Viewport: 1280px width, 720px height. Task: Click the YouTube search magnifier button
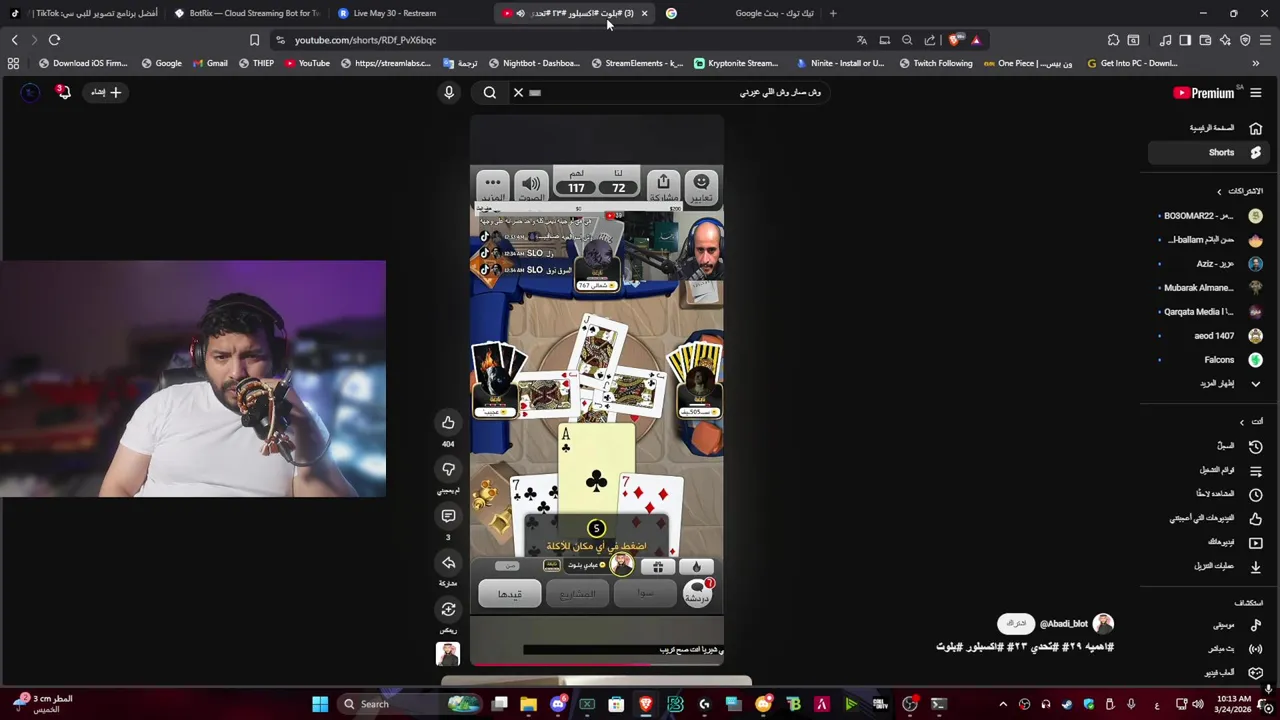coord(490,92)
